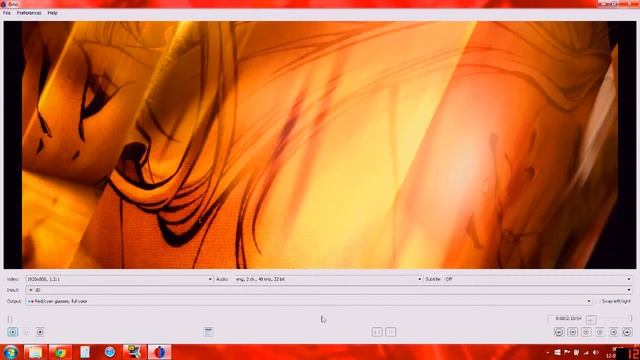Viewport: 640px width, 360px height.
Task: Open the Help menu
Action: [52, 13]
